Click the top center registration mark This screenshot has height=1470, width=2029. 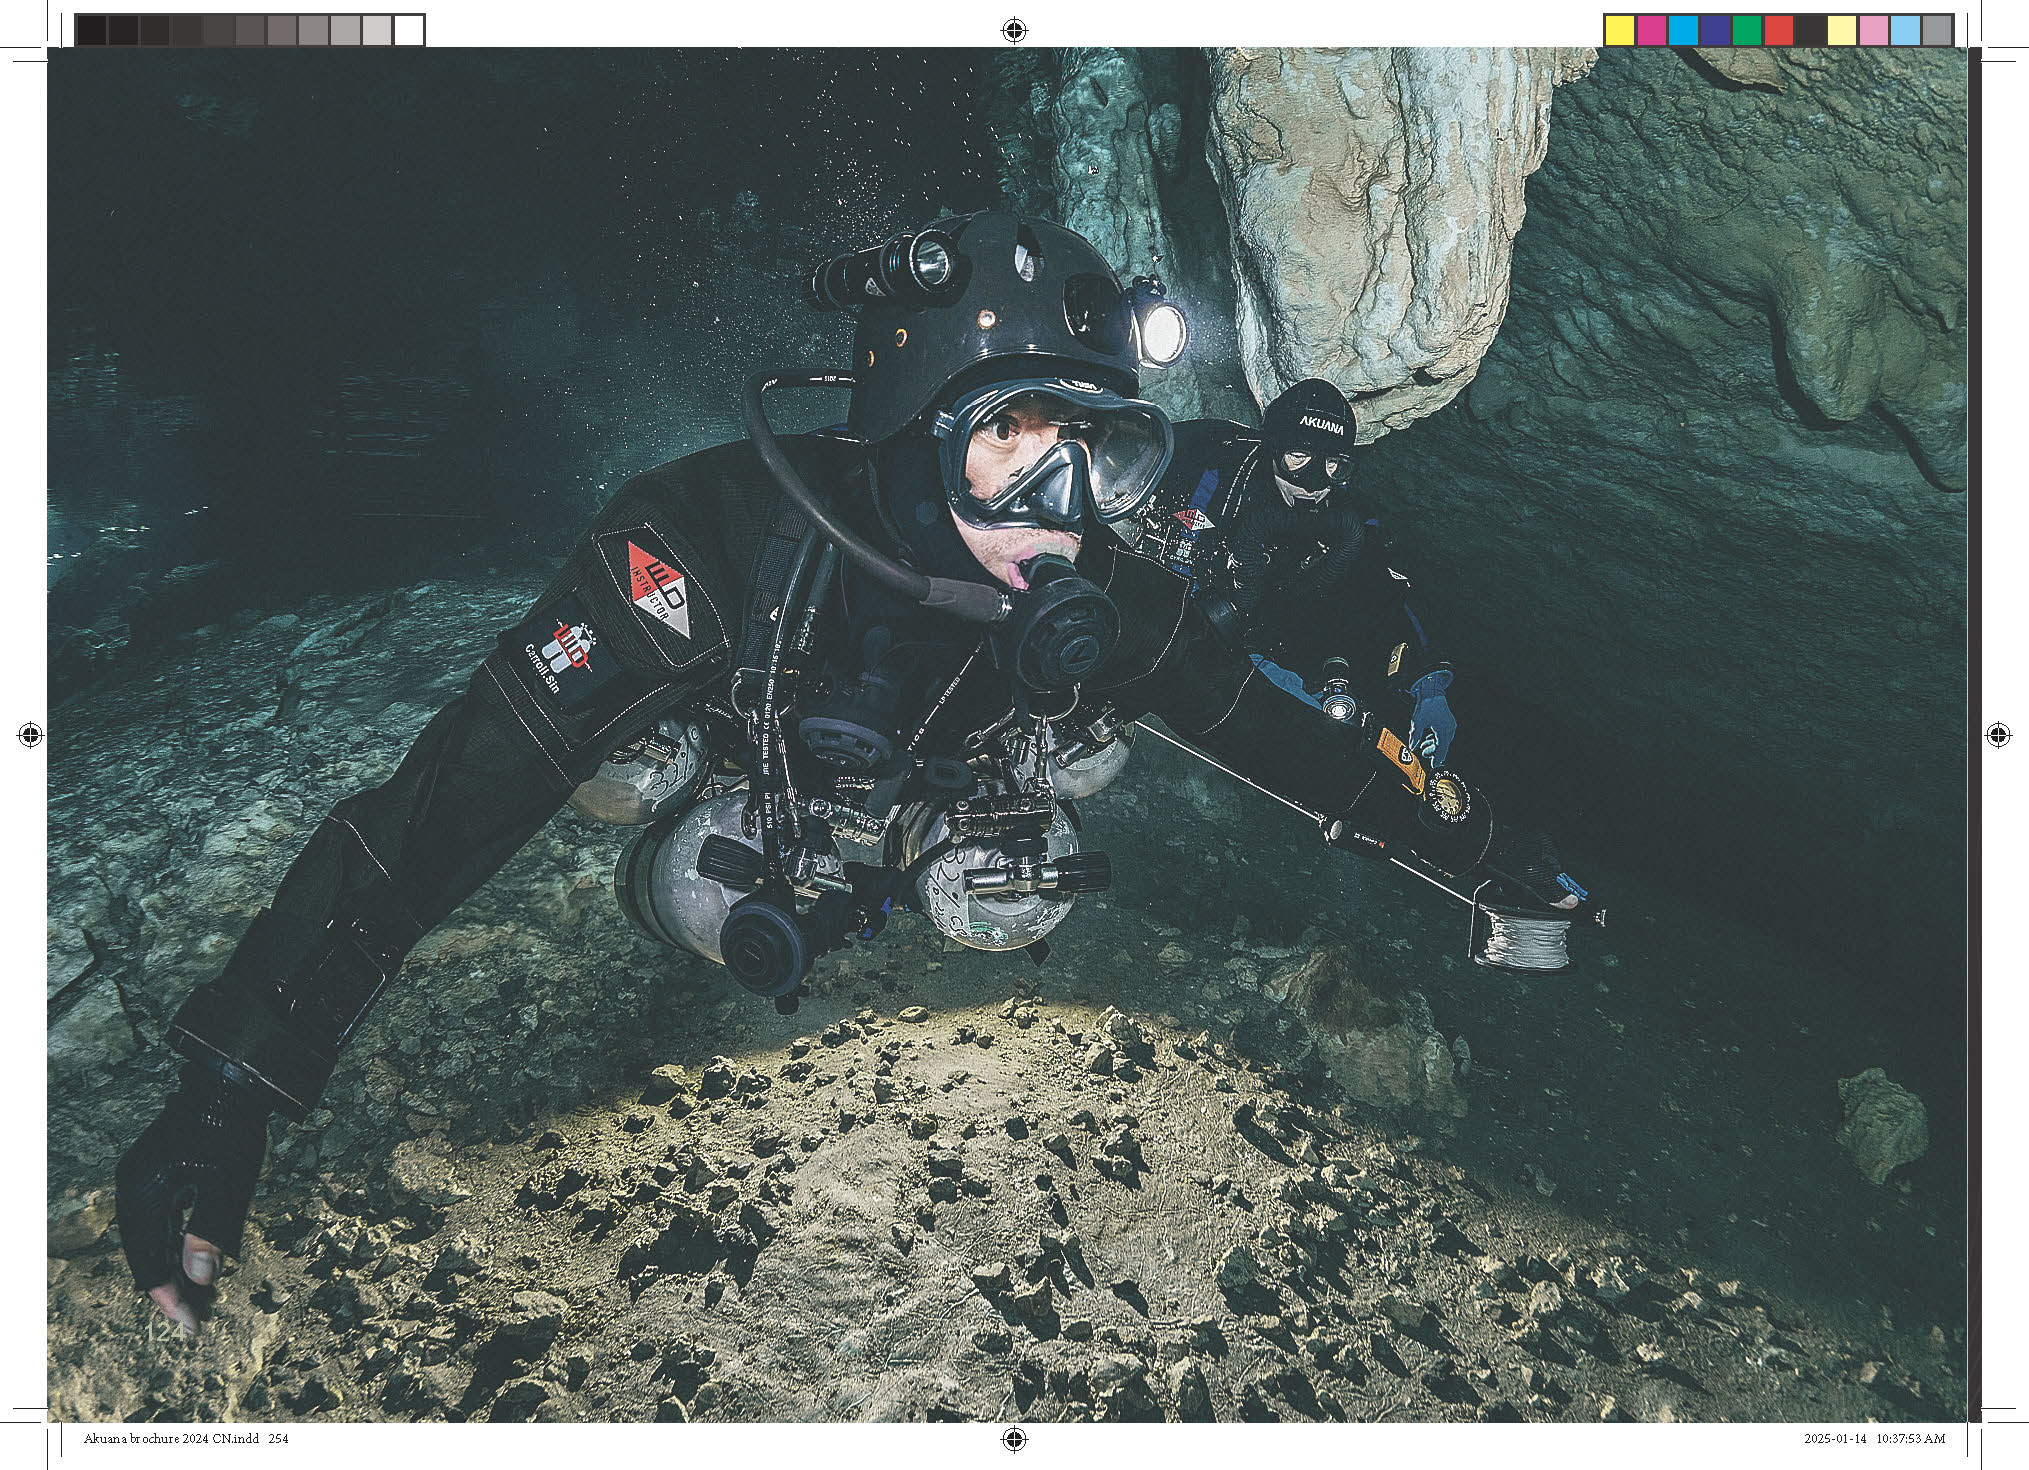click(1014, 31)
